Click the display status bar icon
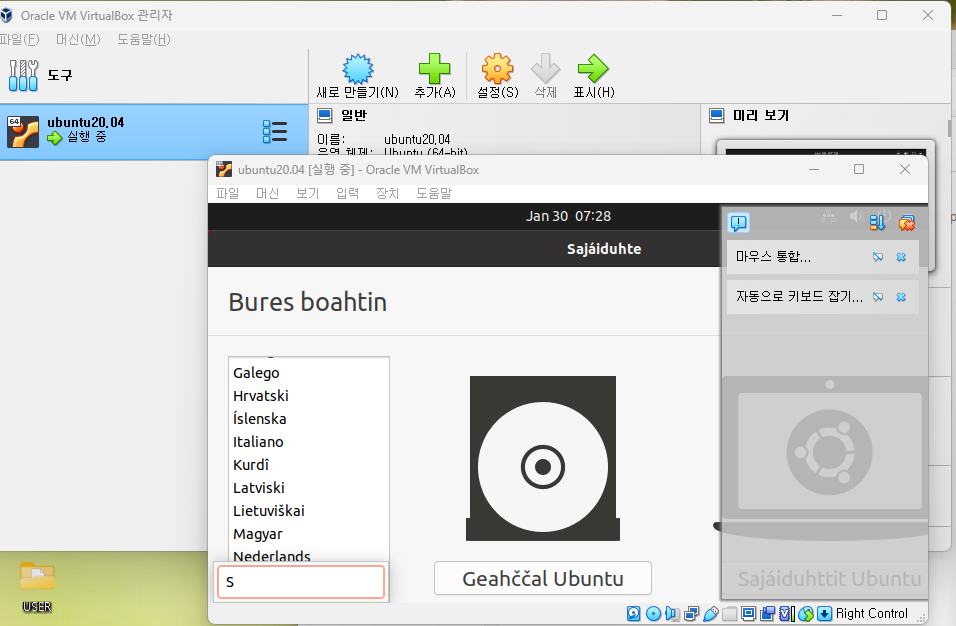 [x=749, y=613]
